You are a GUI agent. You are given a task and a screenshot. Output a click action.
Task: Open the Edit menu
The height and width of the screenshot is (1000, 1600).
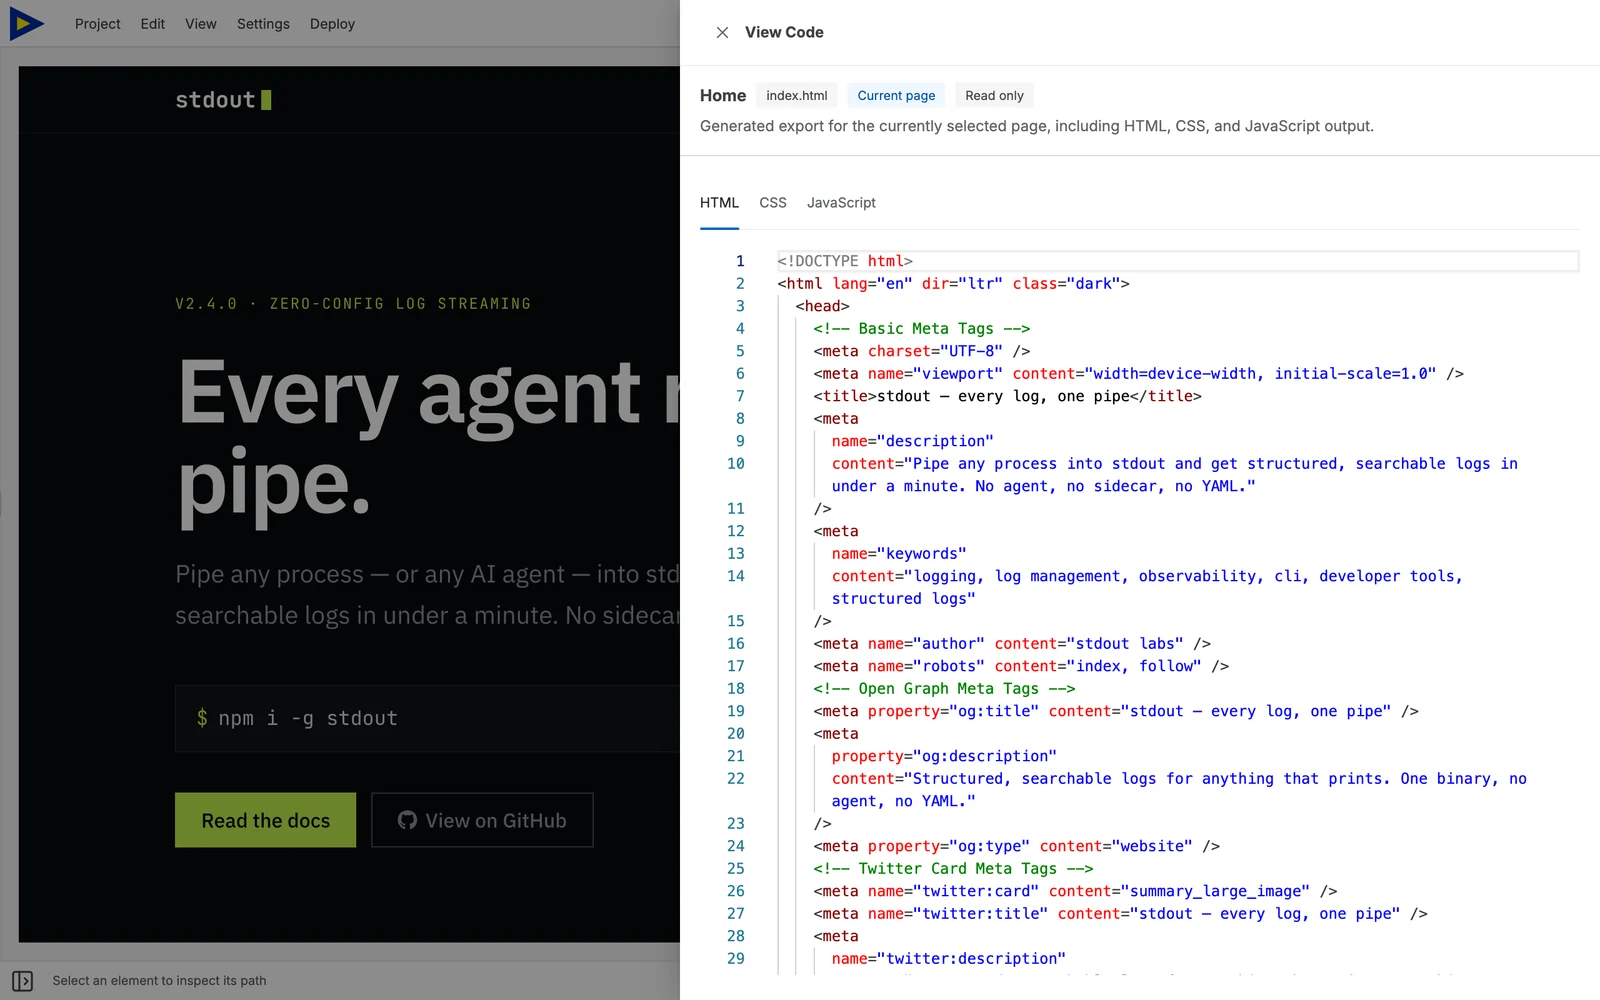pos(153,24)
